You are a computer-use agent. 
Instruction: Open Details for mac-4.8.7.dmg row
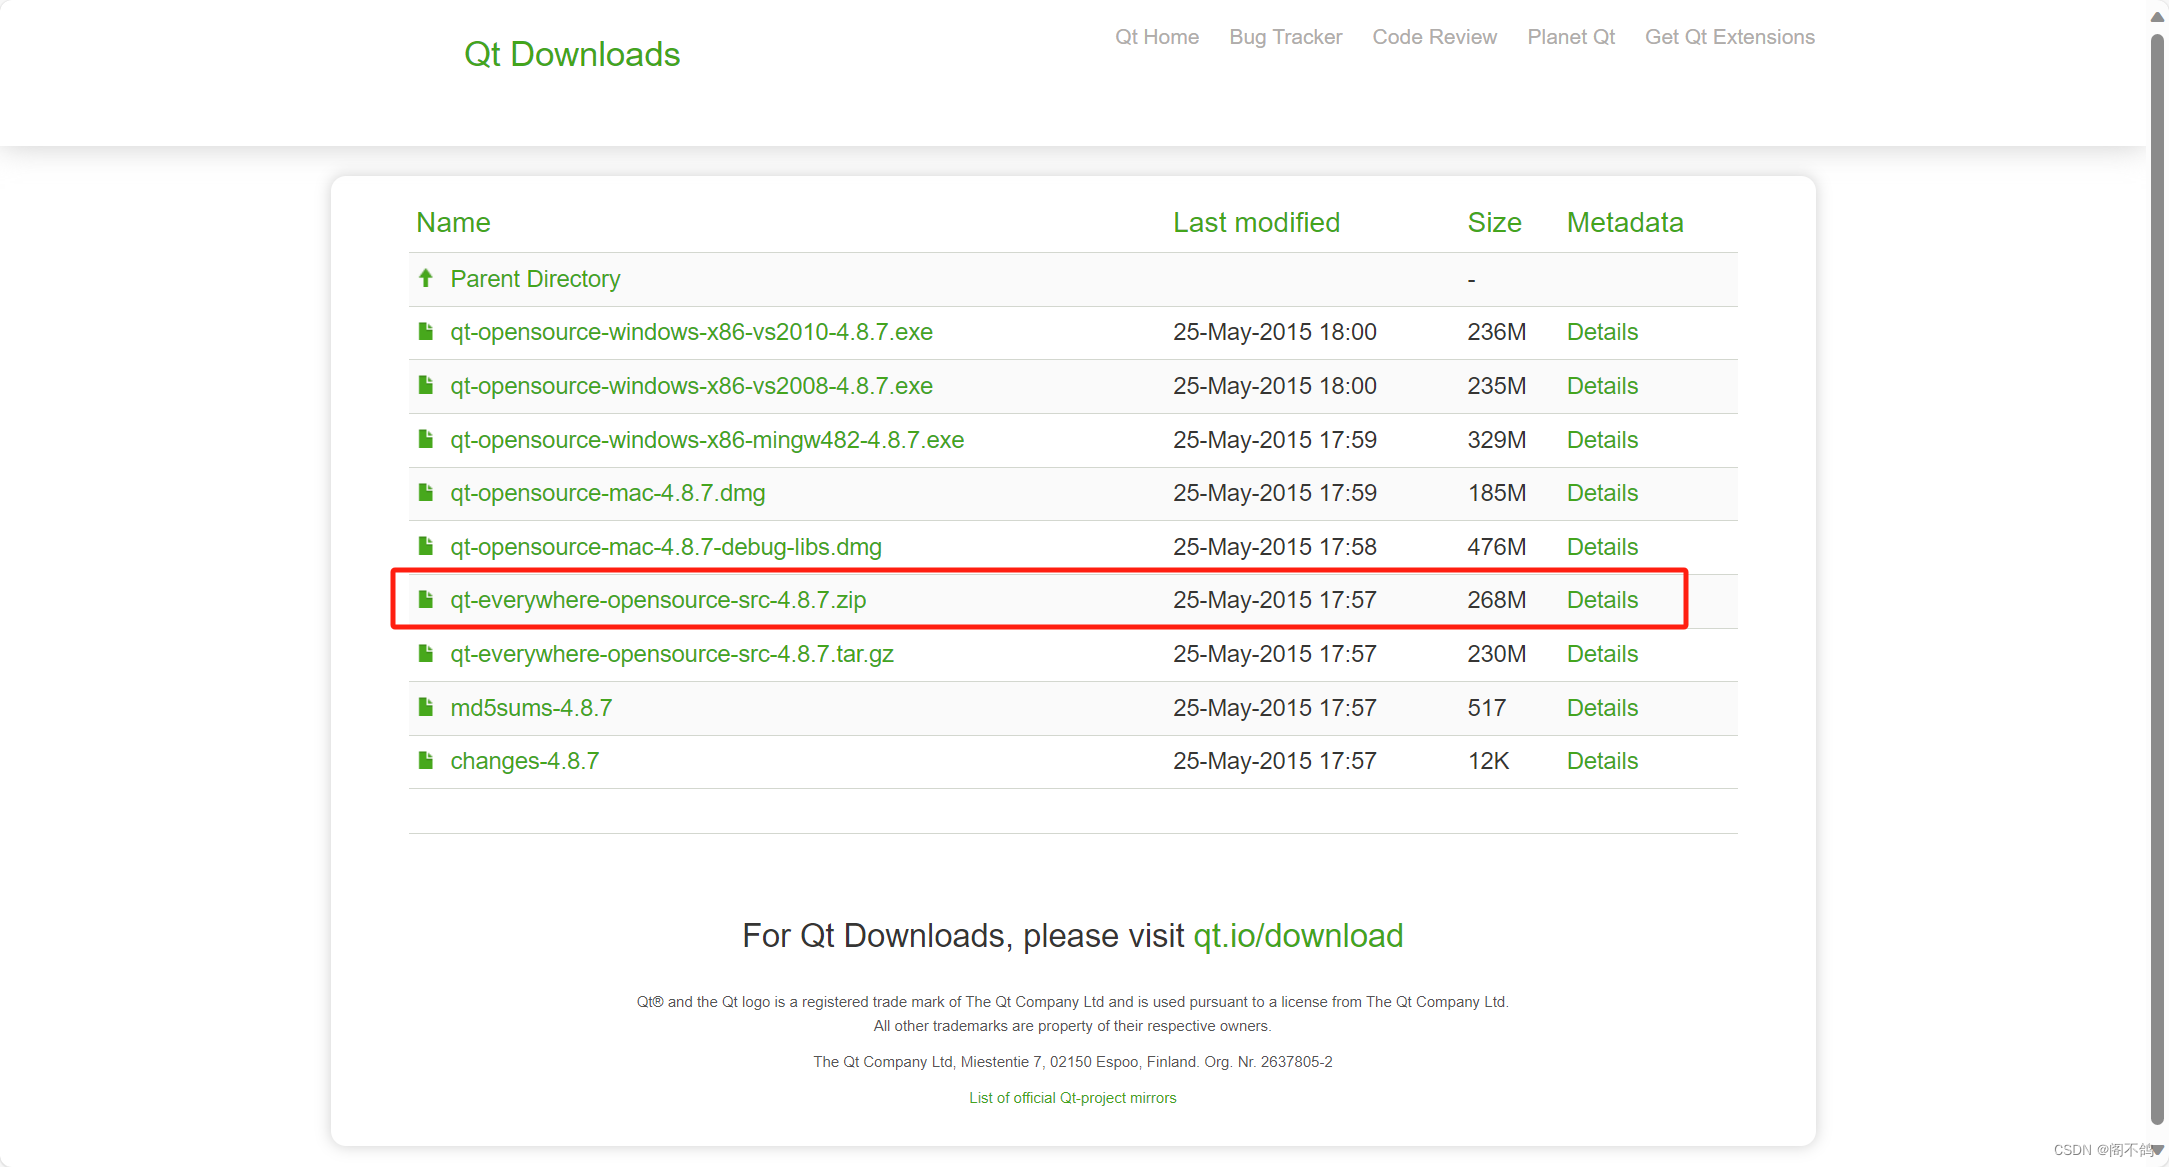pos(1602,493)
